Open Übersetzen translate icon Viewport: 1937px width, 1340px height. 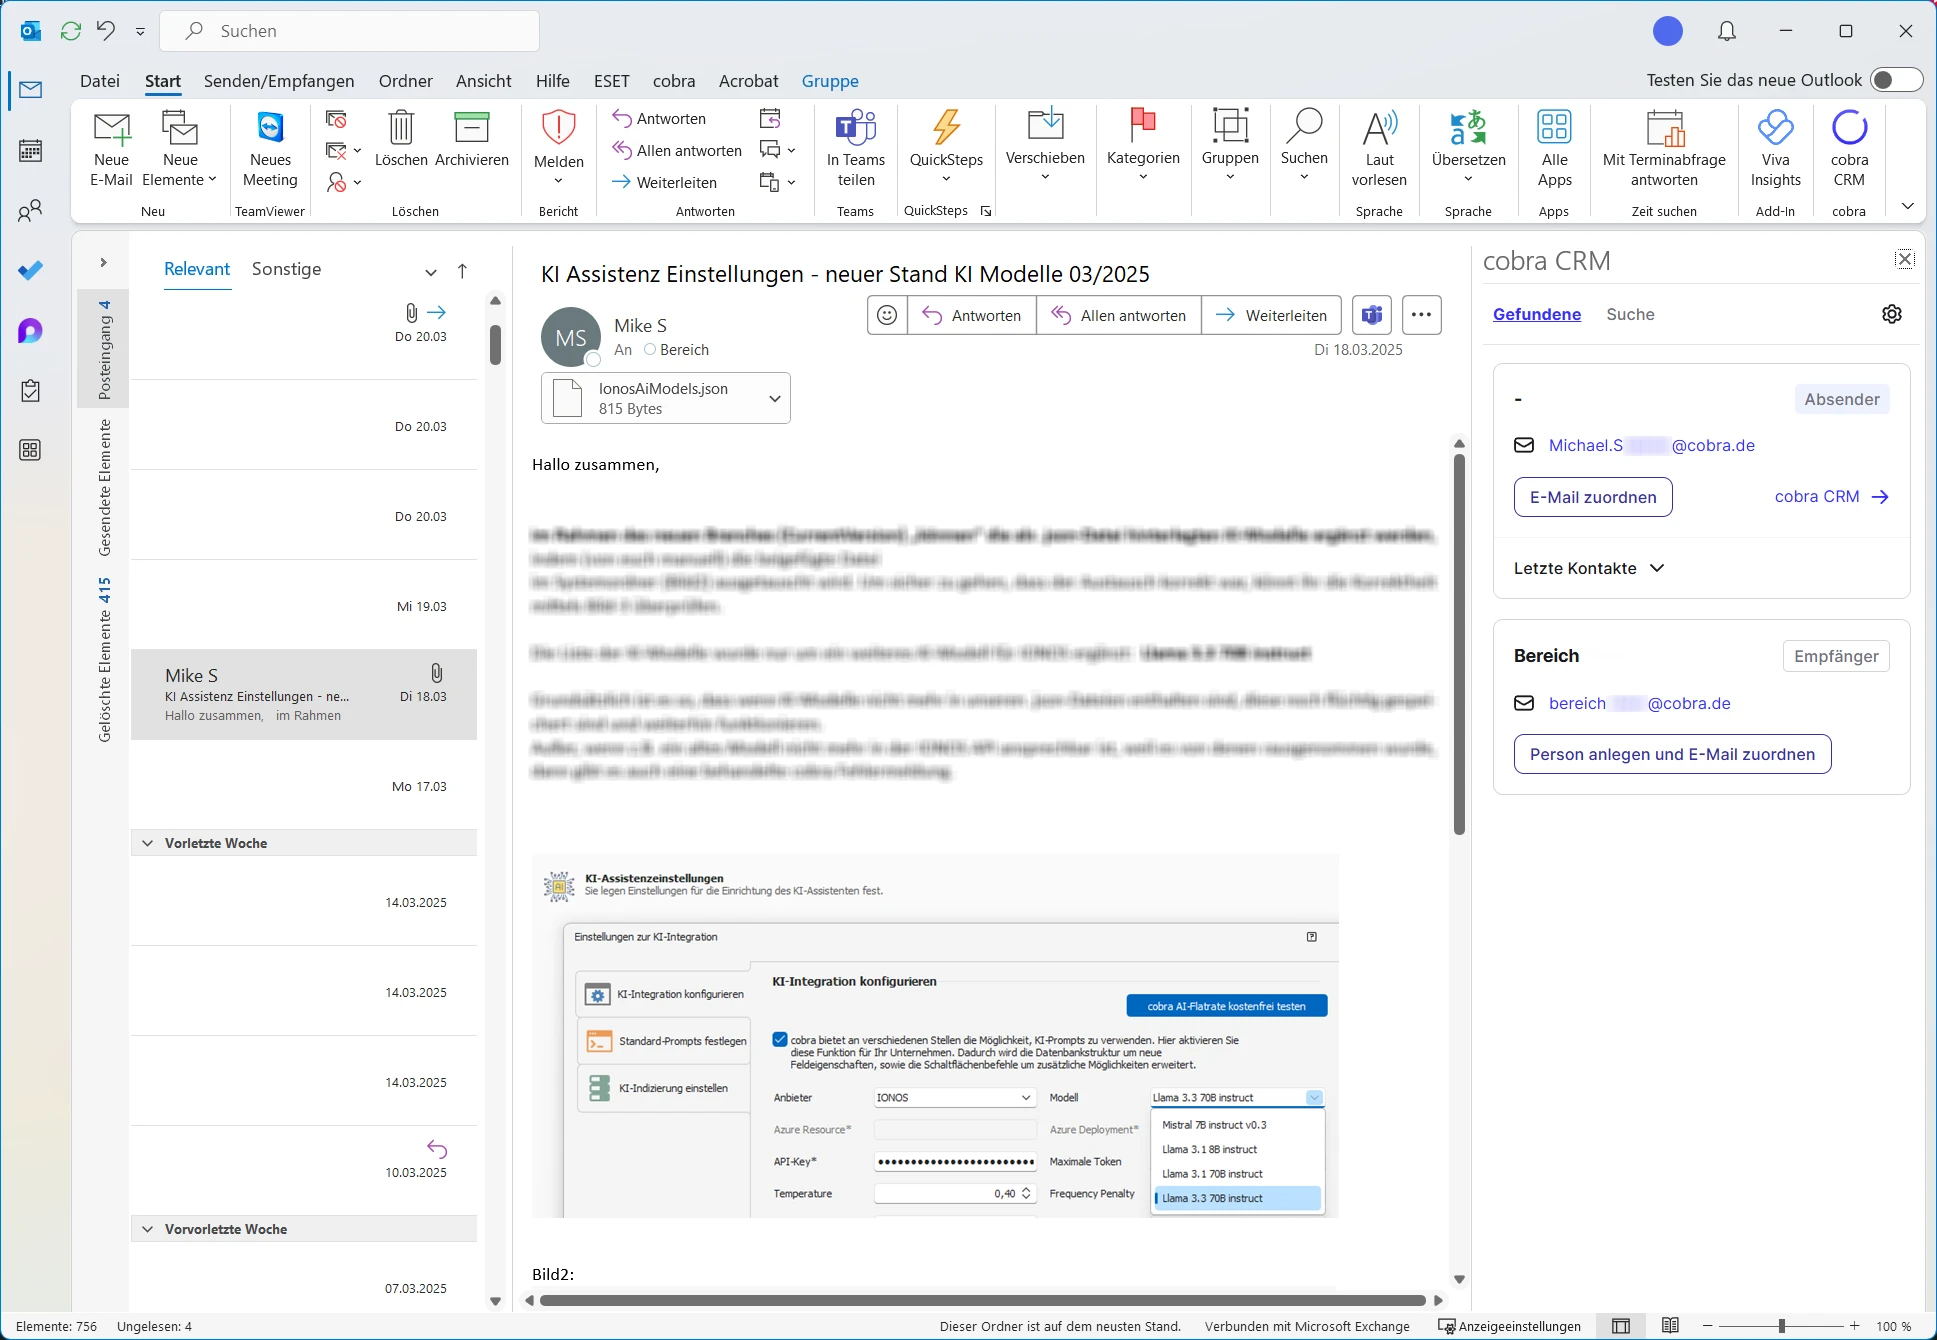pyautogui.click(x=1468, y=128)
